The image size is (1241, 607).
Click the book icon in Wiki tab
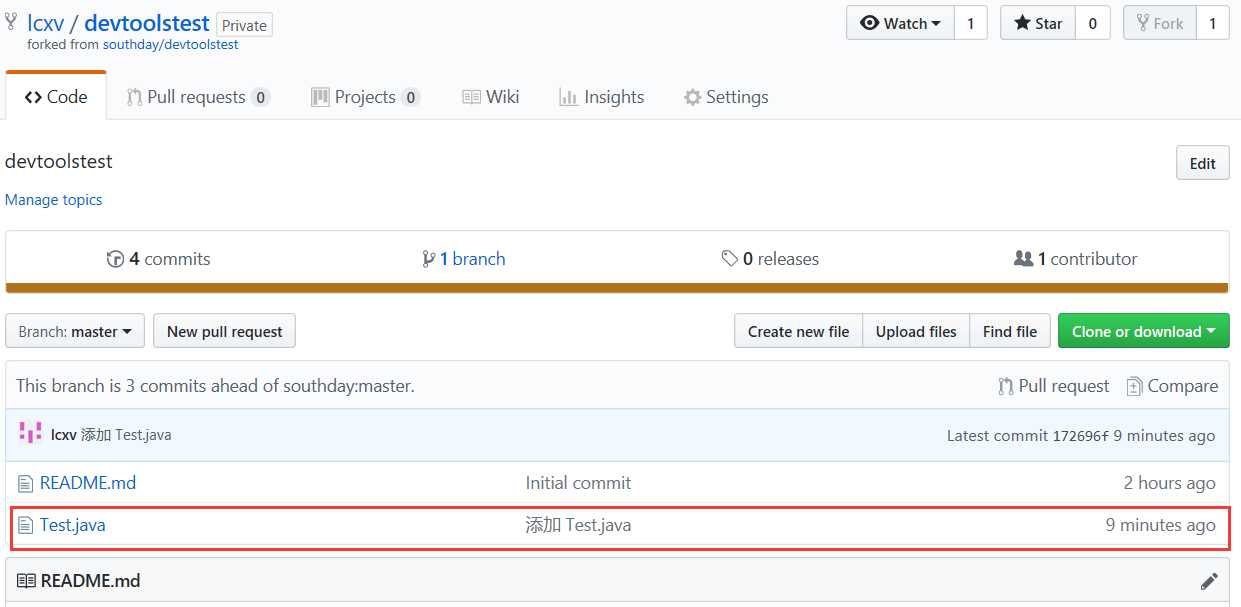471,97
